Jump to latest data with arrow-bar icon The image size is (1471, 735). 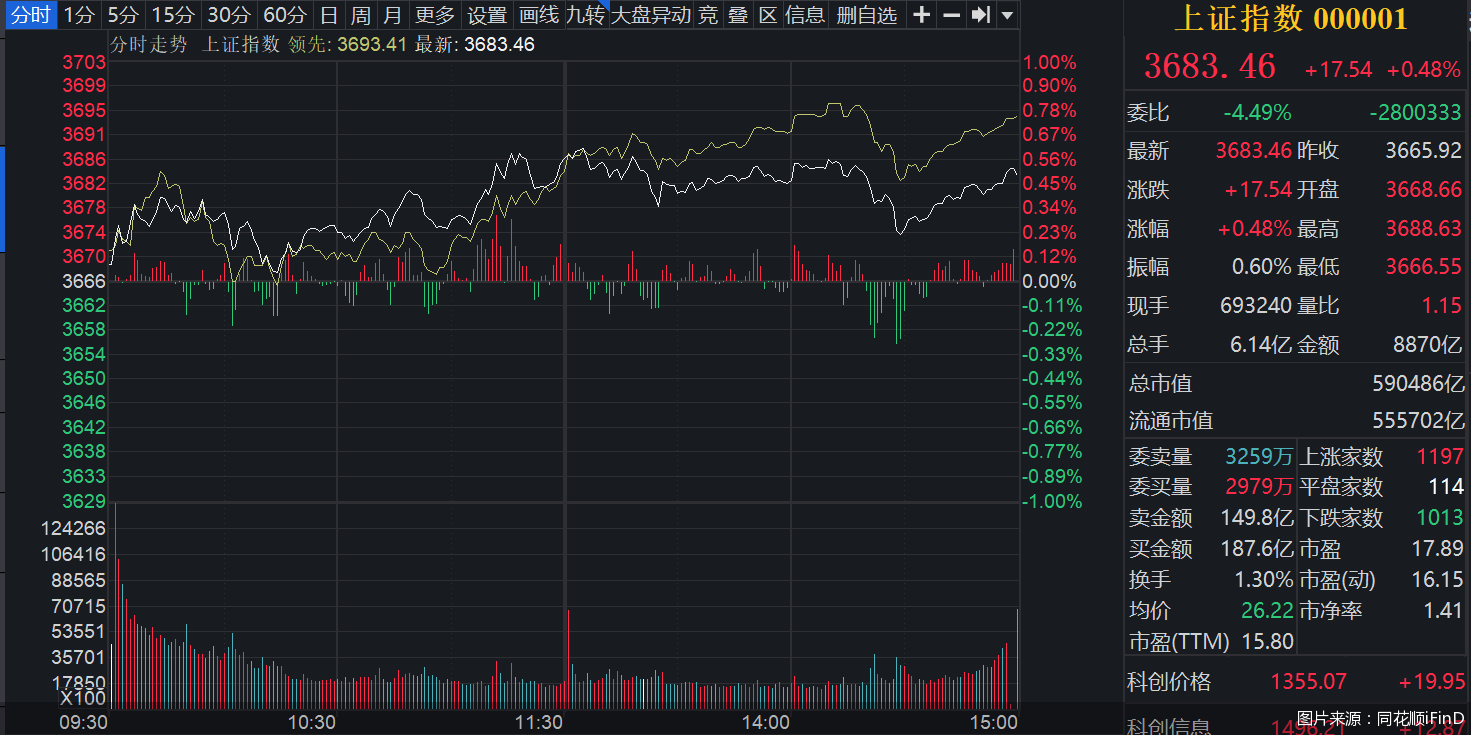980,15
